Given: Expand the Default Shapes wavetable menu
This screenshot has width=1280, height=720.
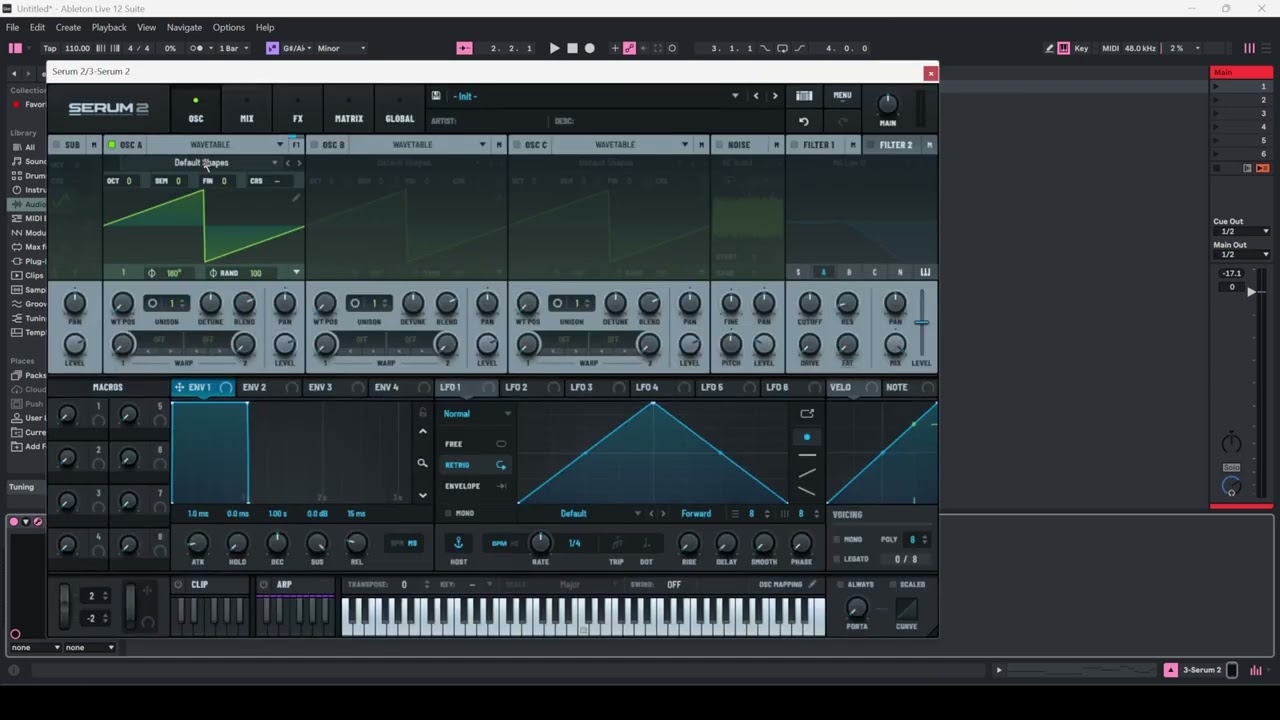Looking at the screenshot, I should click(x=274, y=163).
